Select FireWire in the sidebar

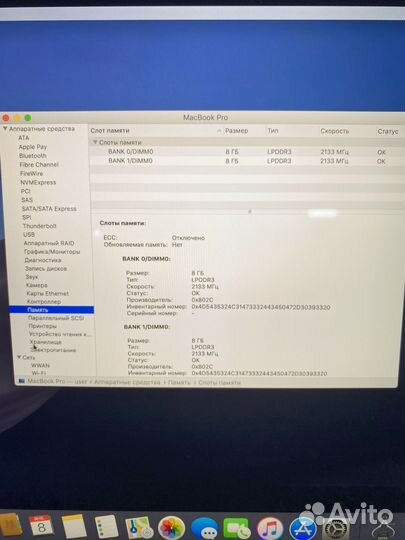[x=31, y=174]
